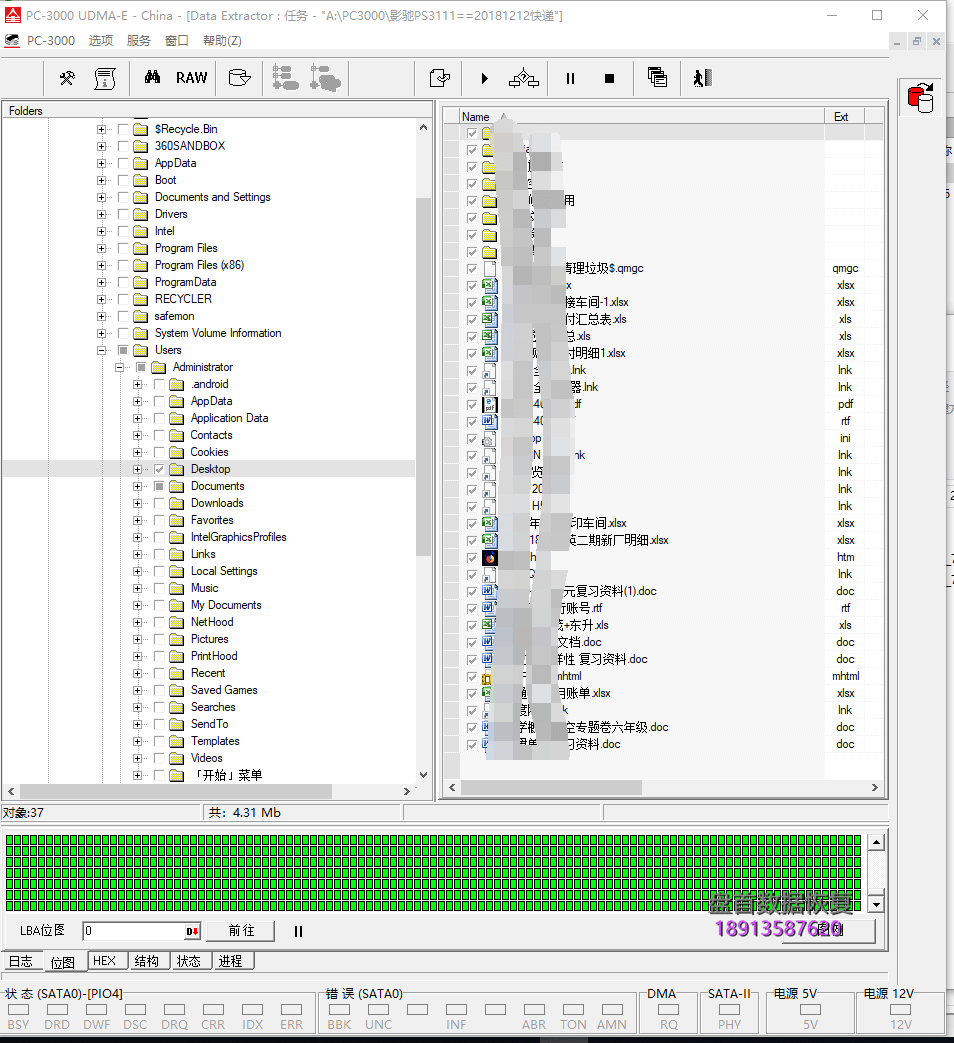Click the blank icon of 垃圾$.qmgc file
Viewport: 954px width, 1043px height.
pyautogui.click(x=490, y=268)
